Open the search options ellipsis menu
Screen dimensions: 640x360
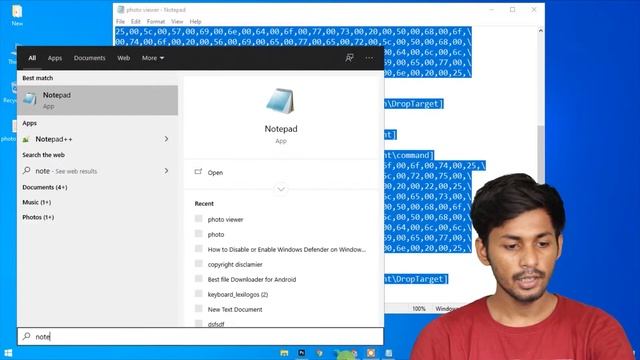(x=369, y=58)
